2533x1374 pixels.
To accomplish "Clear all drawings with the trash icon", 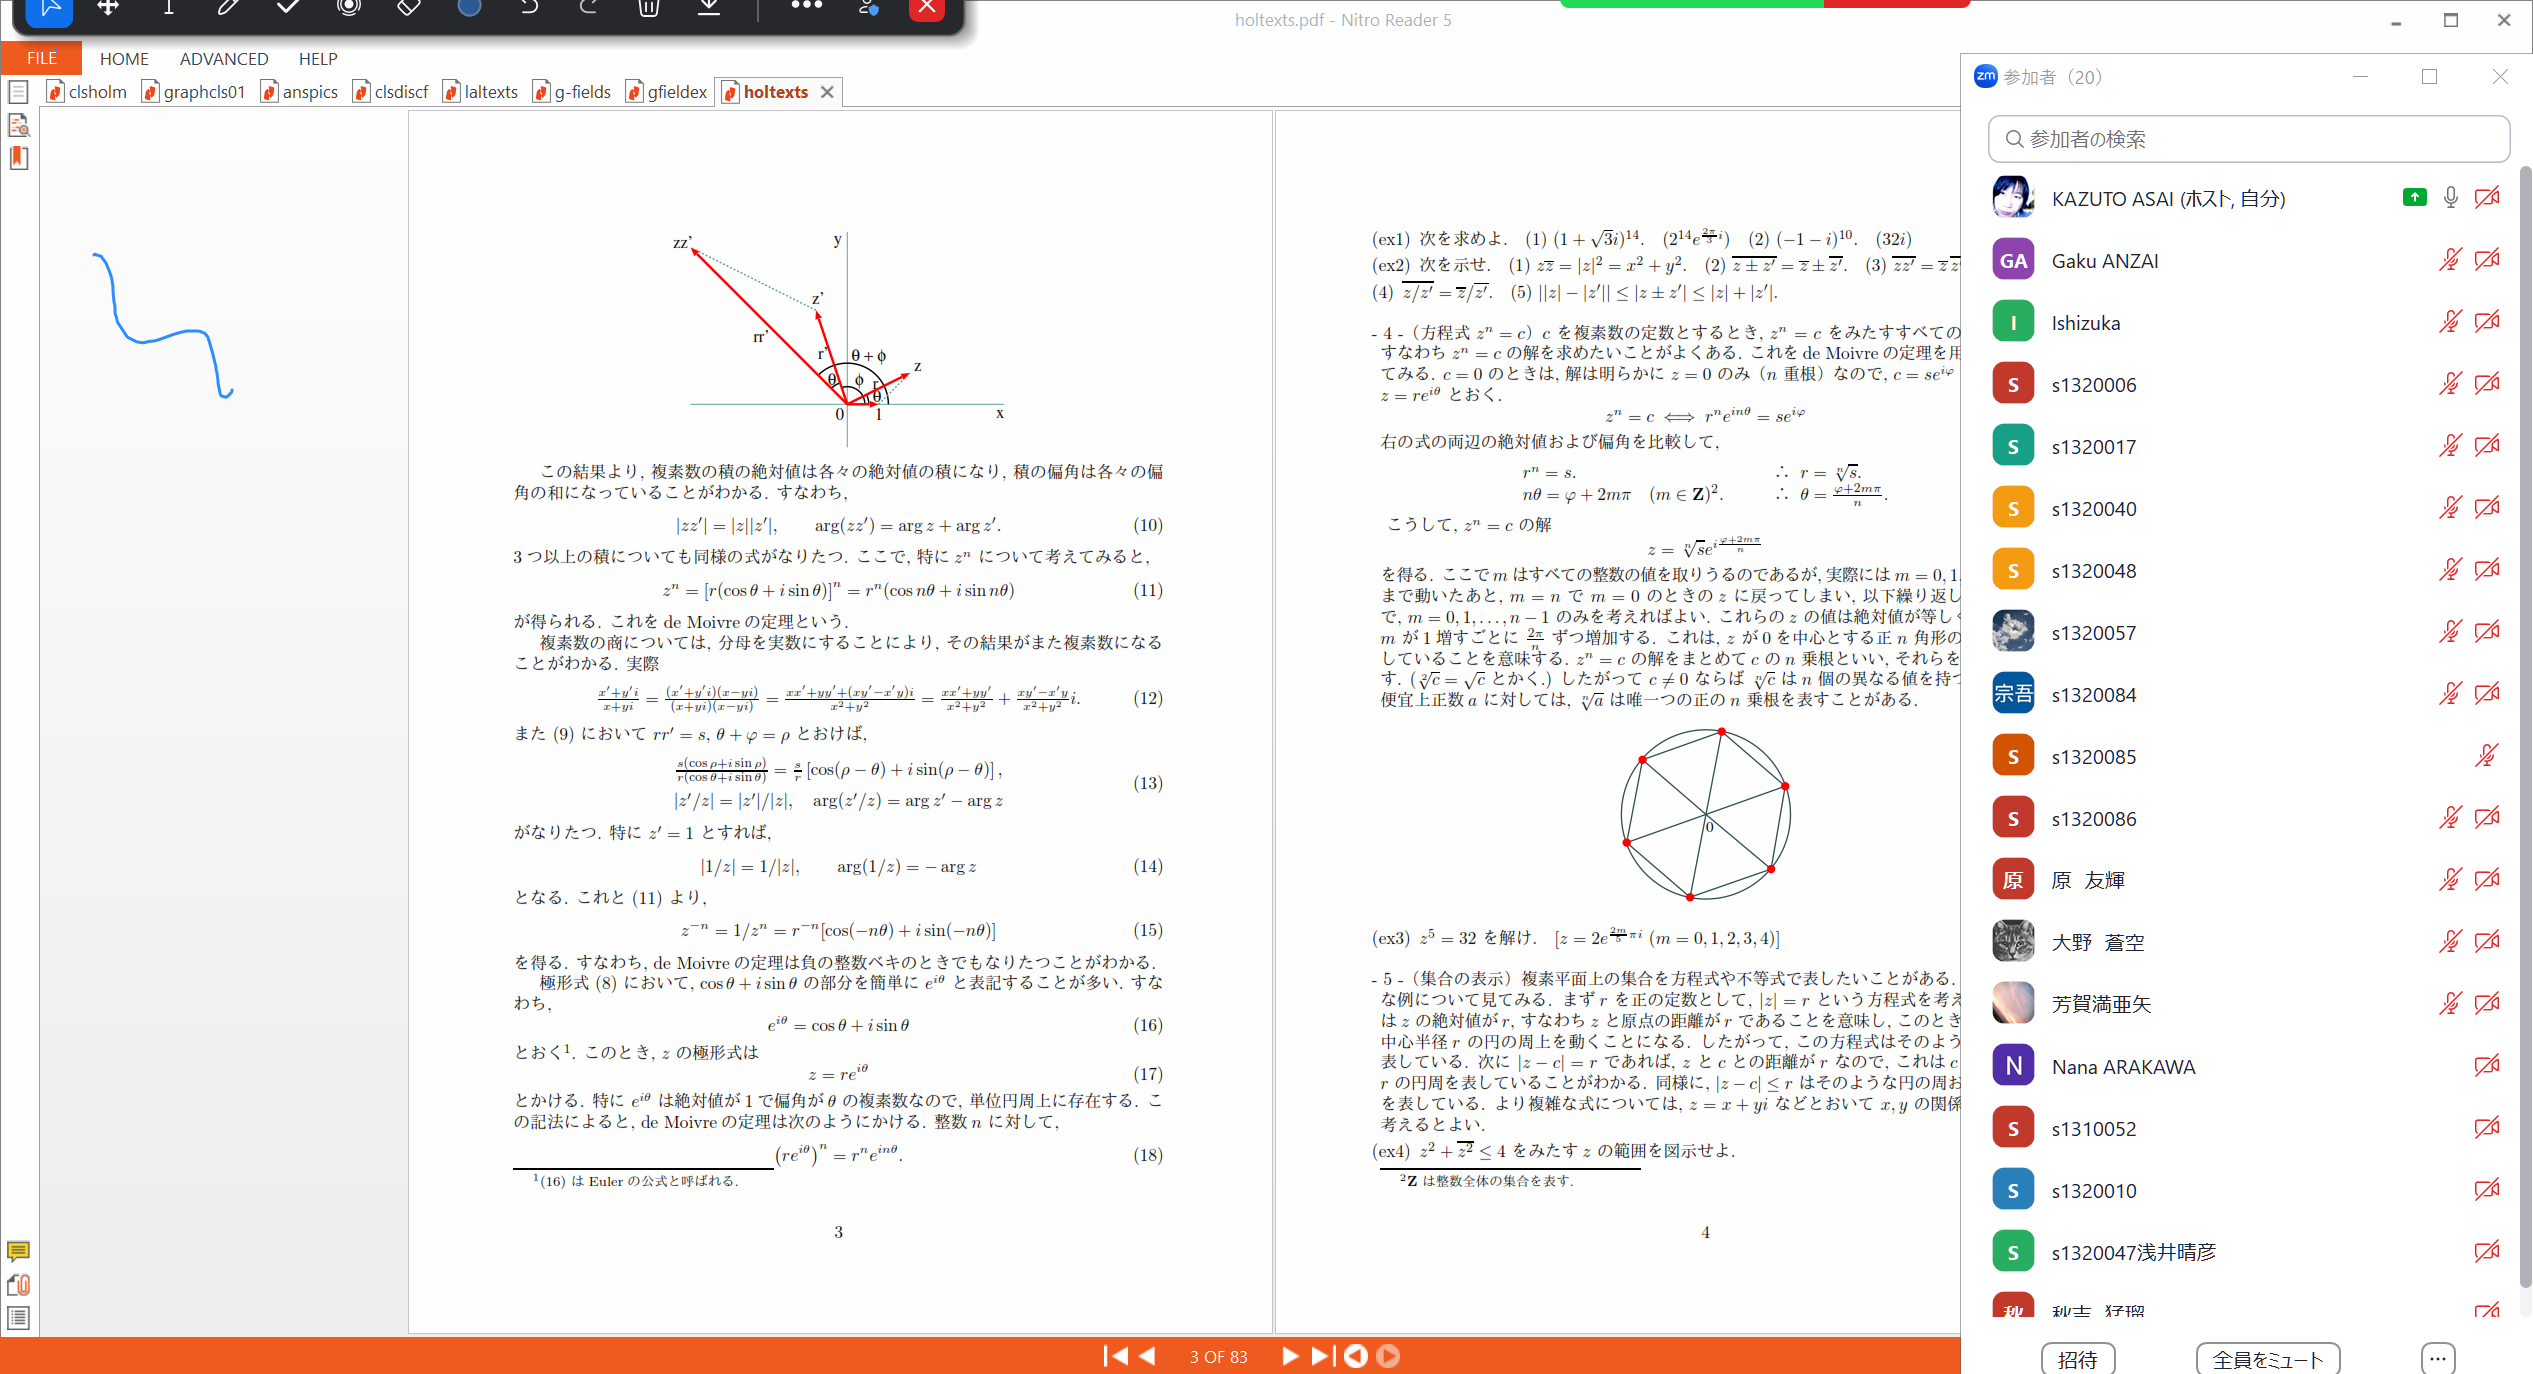I will [648, 10].
